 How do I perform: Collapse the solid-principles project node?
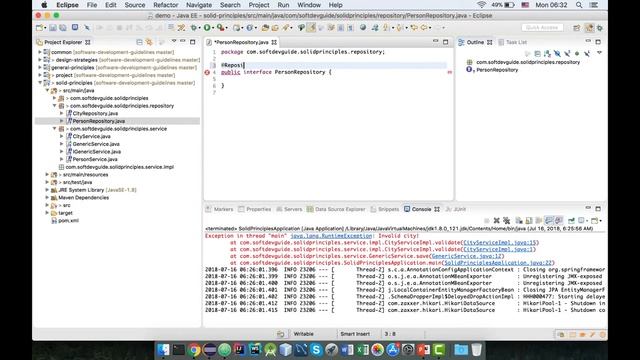(x=40, y=83)
